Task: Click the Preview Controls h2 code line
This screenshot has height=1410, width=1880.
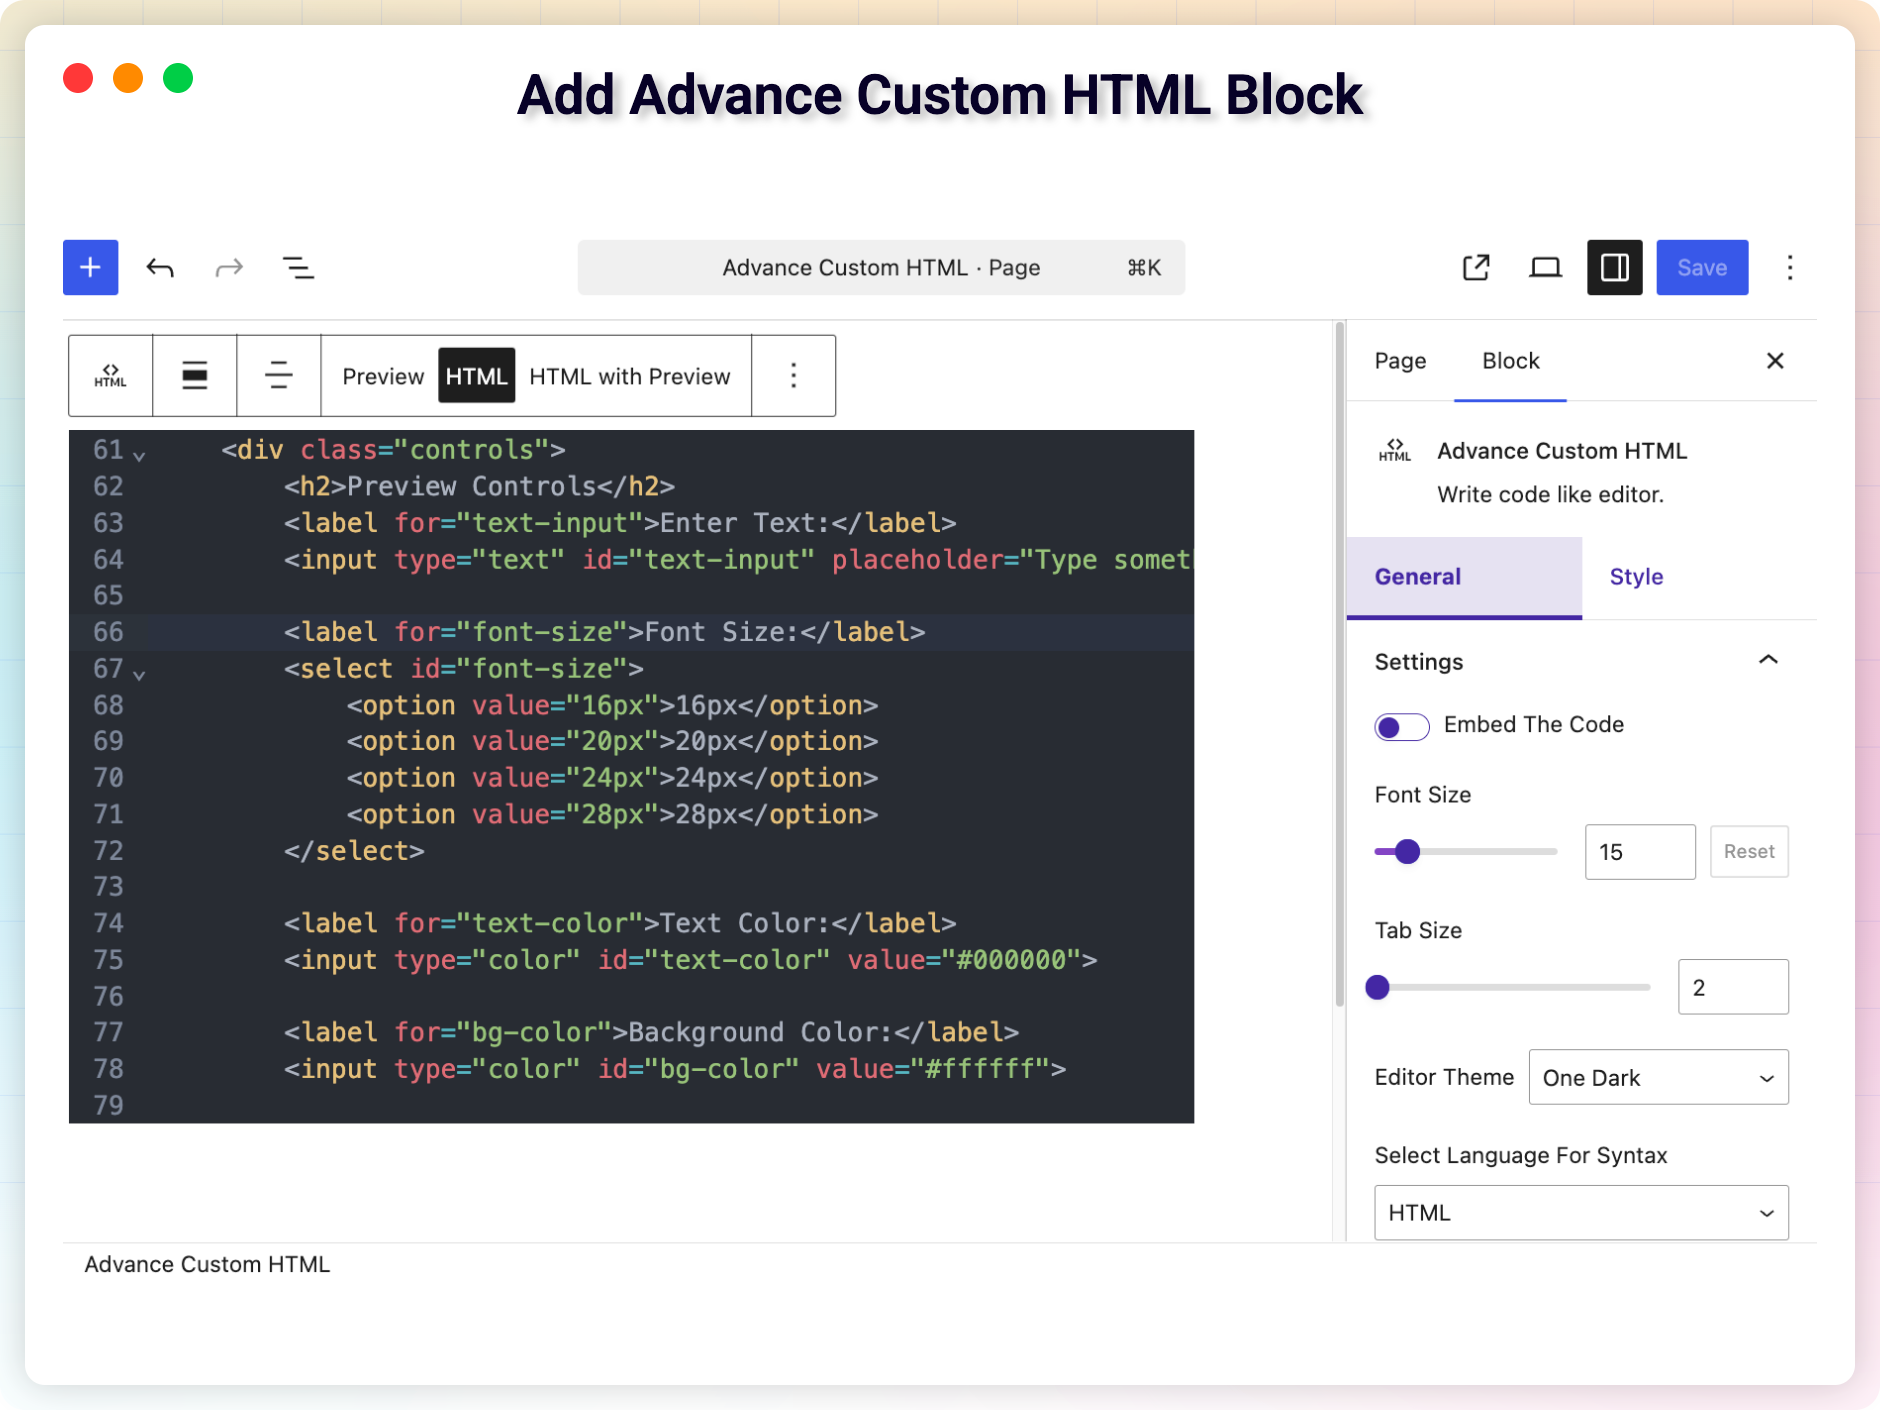Action: point(479,486)
